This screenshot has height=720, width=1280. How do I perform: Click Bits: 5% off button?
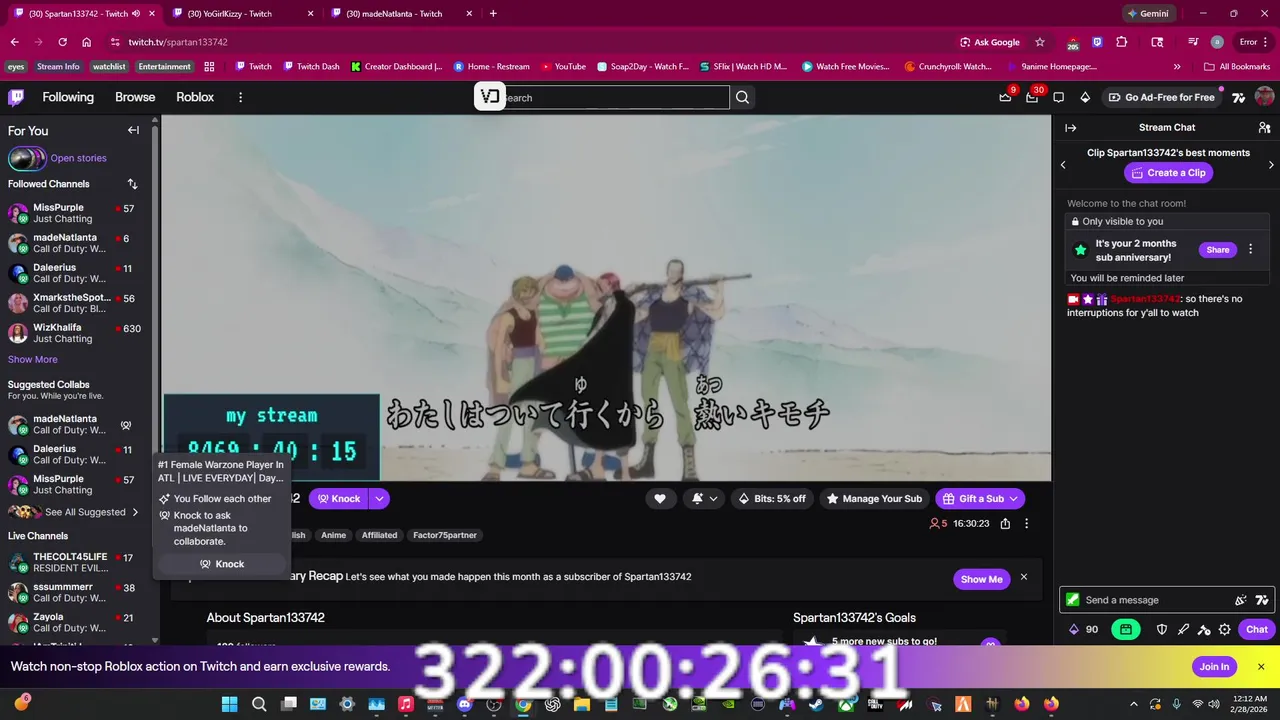[x=771, y=498]
